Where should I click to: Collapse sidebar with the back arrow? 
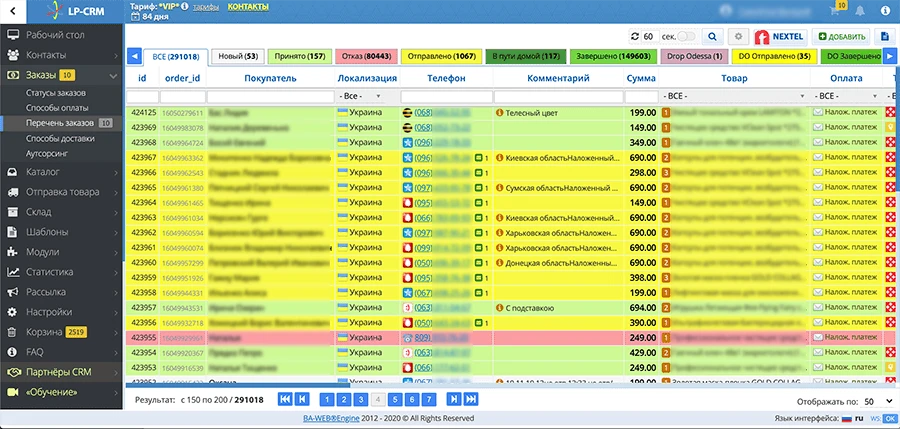tap(13, 10)
